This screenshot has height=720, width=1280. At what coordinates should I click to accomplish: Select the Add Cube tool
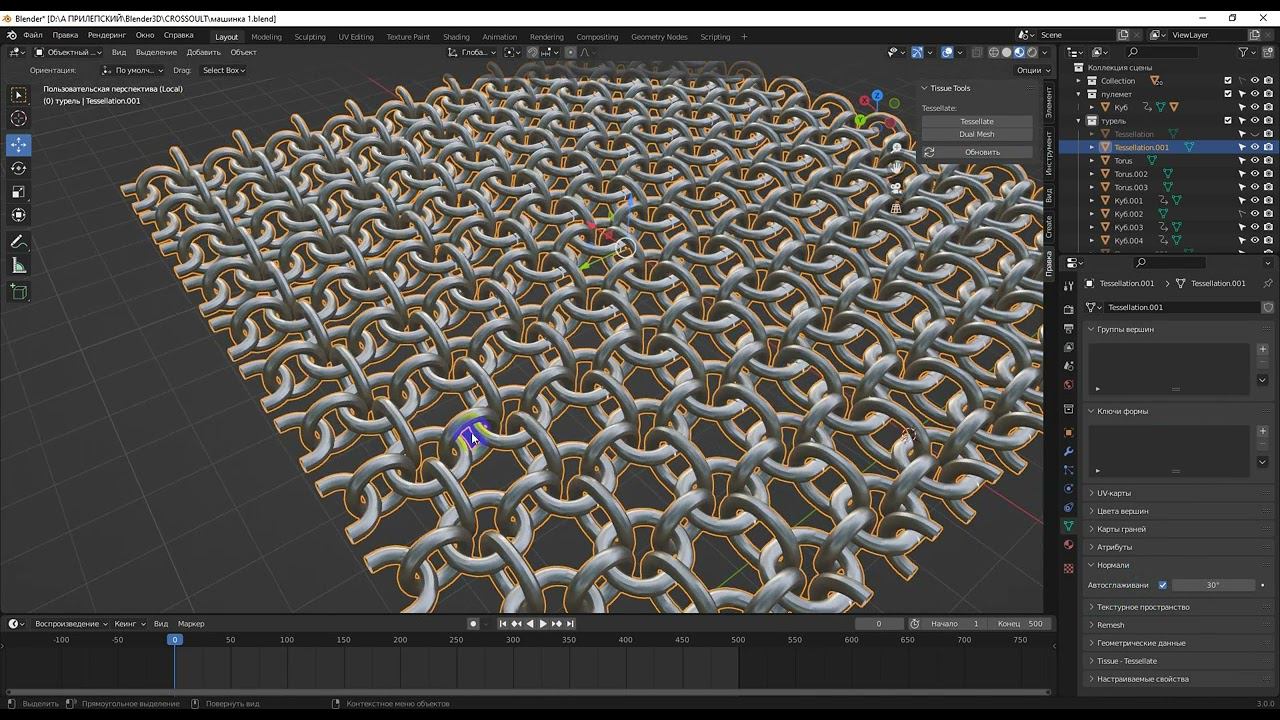coord(19,292)
